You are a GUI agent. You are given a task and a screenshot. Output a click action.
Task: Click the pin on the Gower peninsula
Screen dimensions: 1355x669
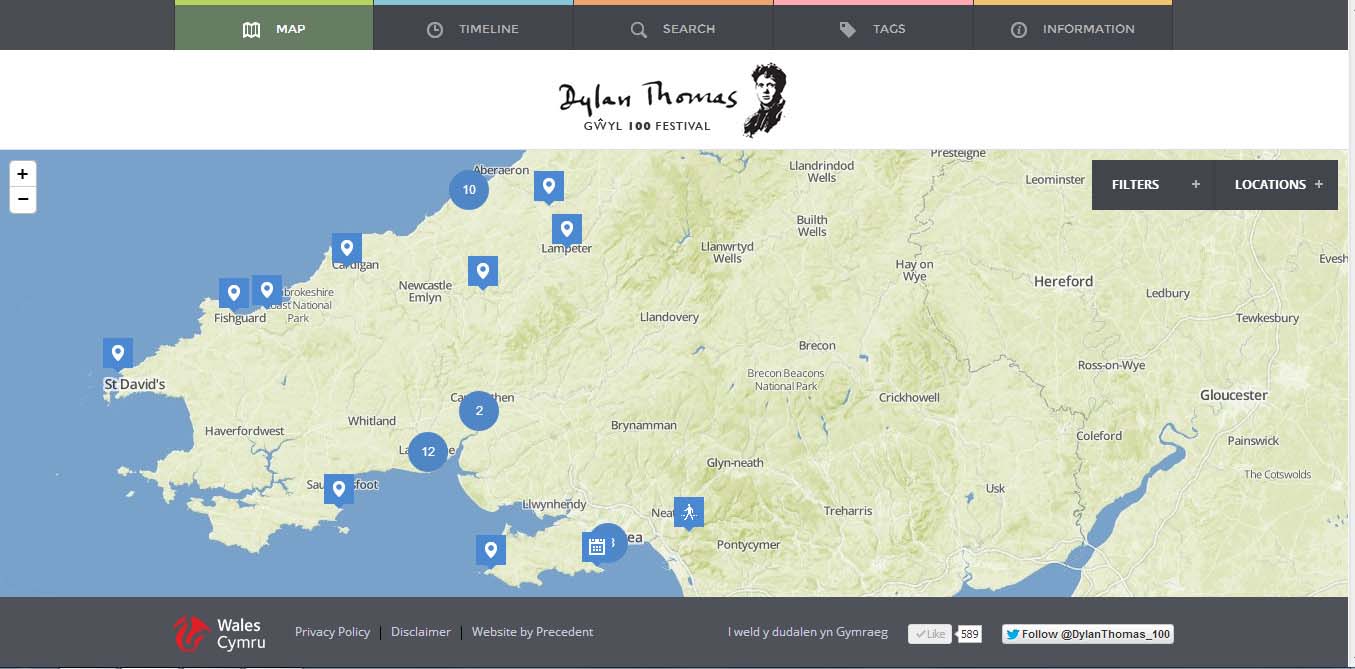pyautogui.click(x=490, y=549)
